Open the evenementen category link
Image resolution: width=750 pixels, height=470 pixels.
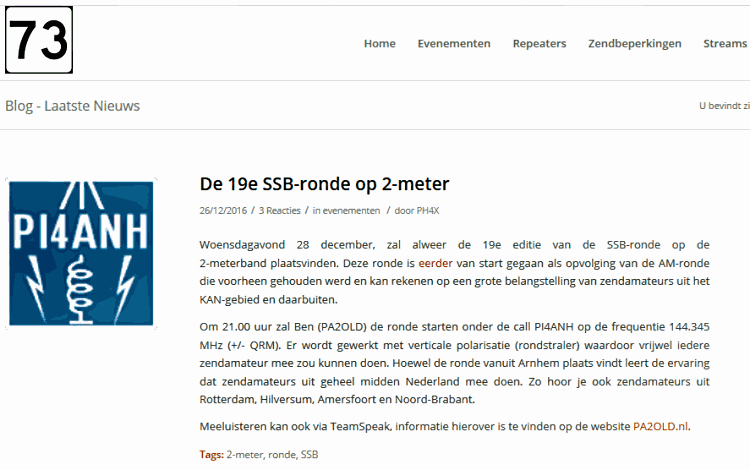[x=351, y=210]
